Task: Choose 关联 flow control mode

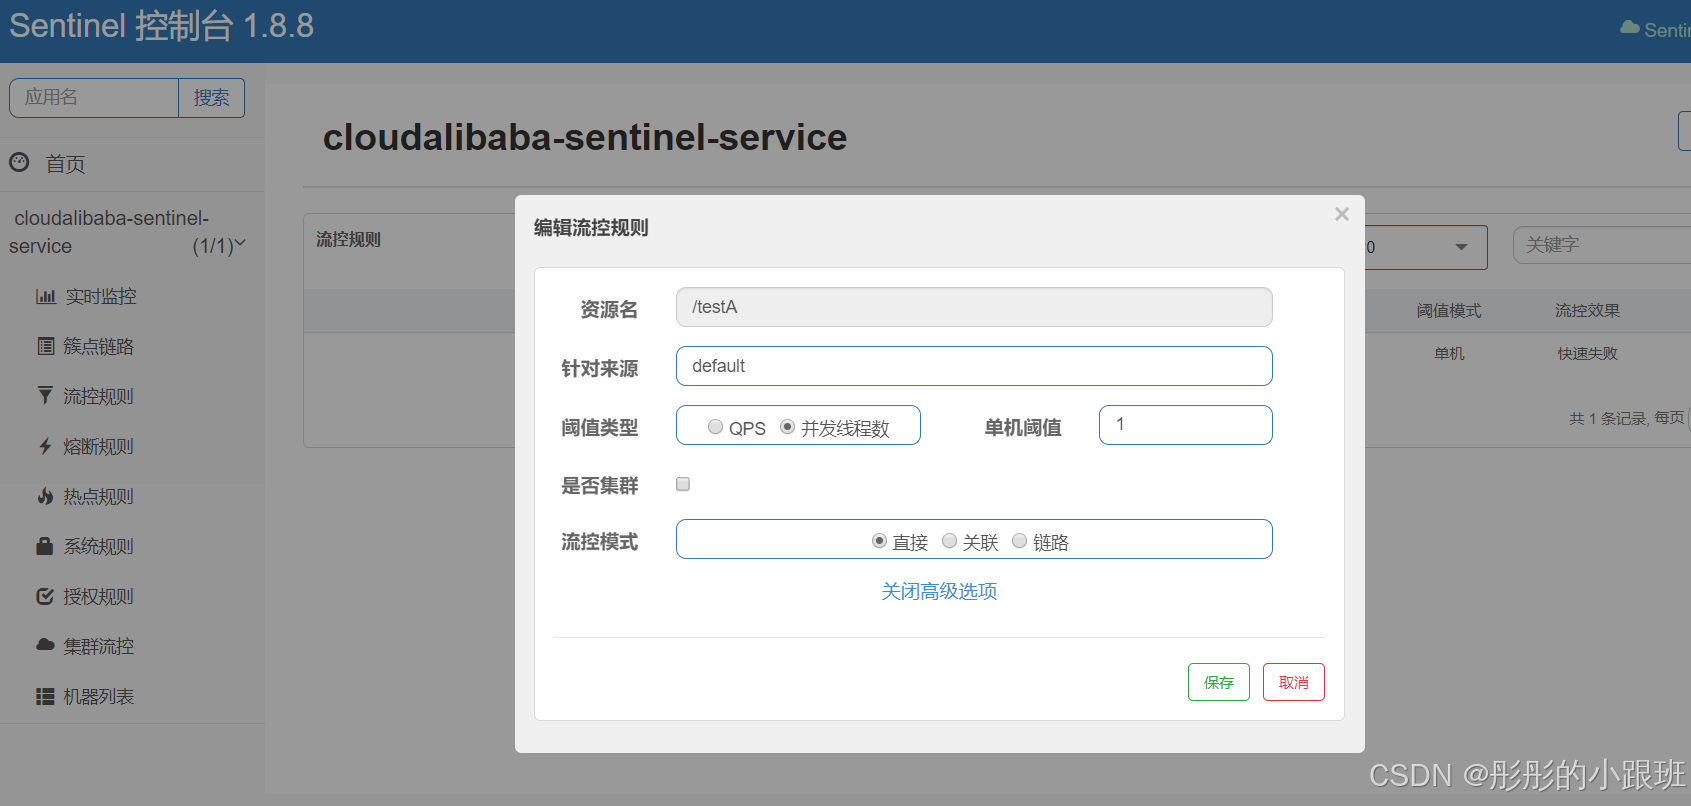Action: [x=949, y=541]
